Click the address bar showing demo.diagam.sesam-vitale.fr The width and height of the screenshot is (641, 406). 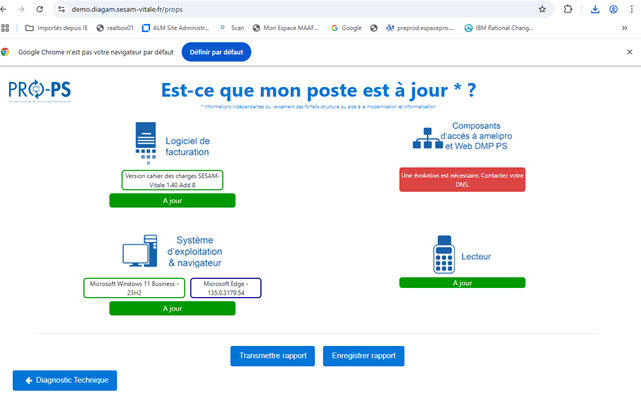pyautogui.click(x=300, y=9)
